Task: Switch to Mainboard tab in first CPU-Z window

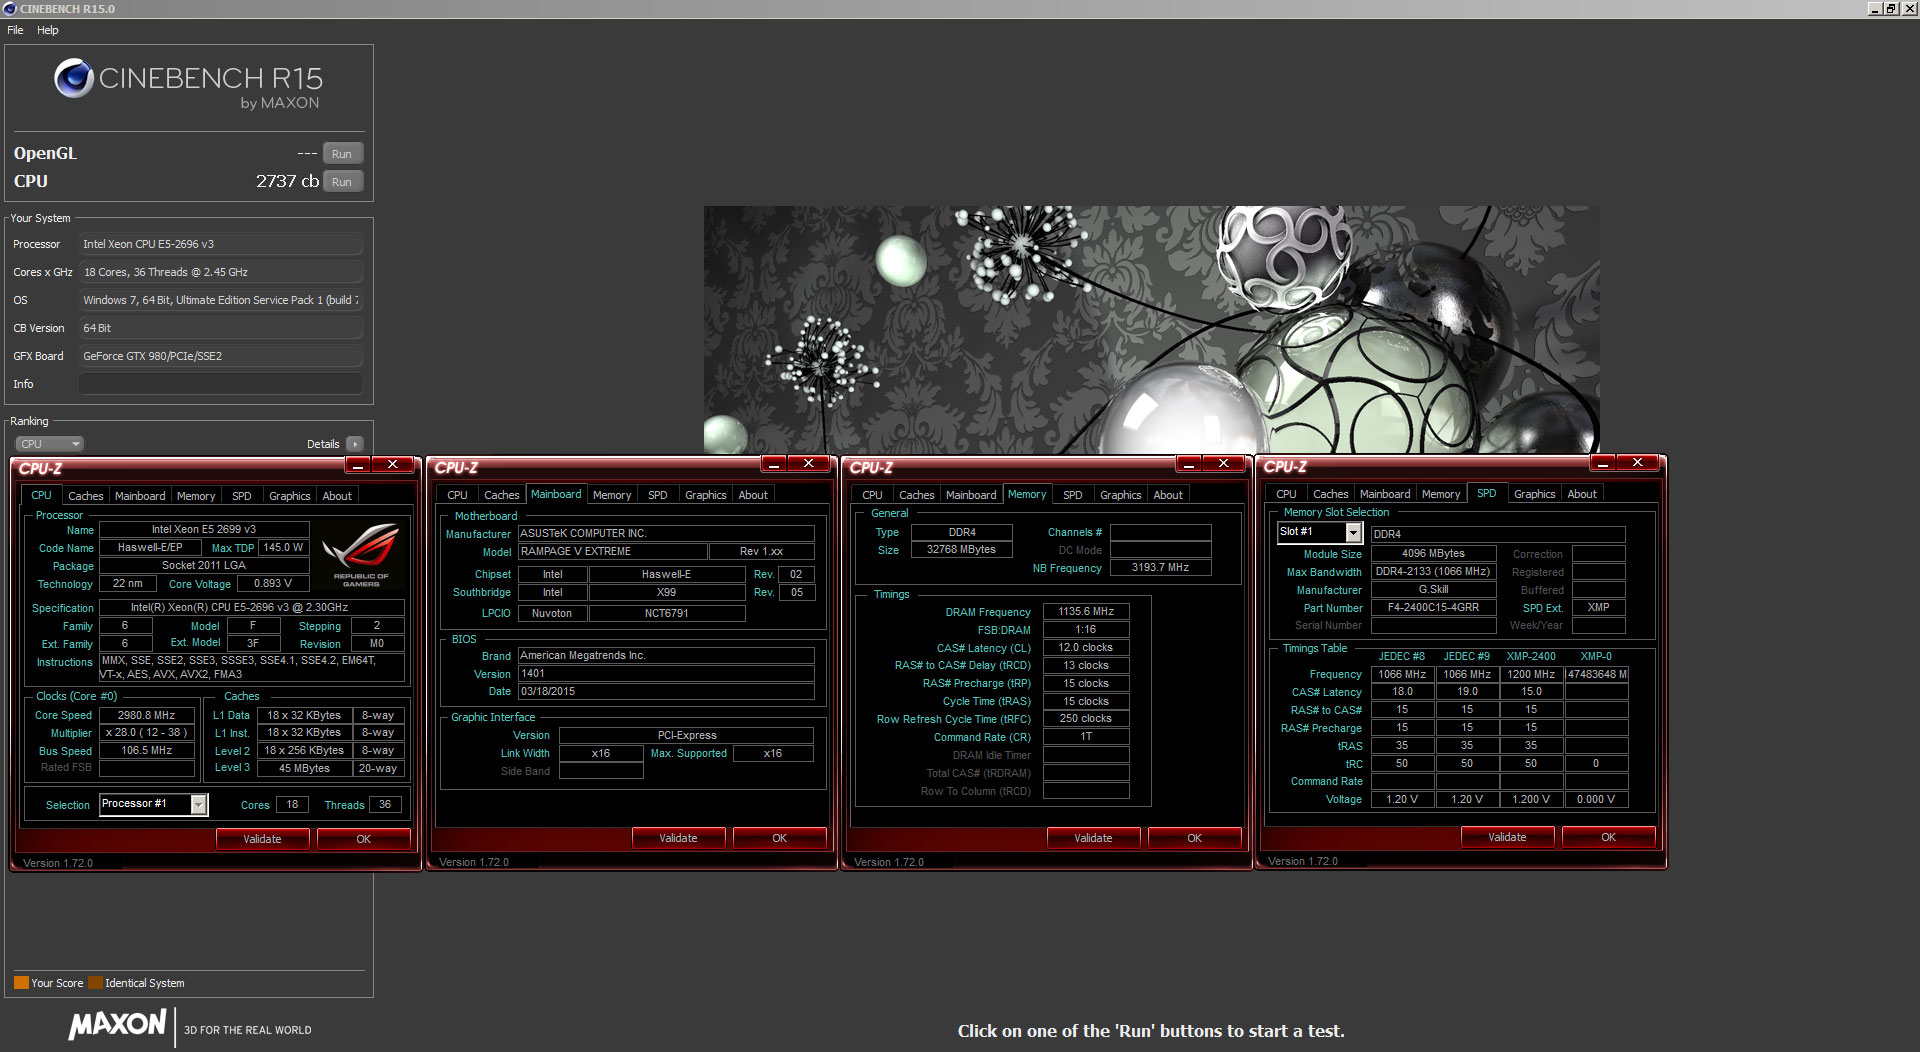Action: pyautogui.click(x=140, y=496)
